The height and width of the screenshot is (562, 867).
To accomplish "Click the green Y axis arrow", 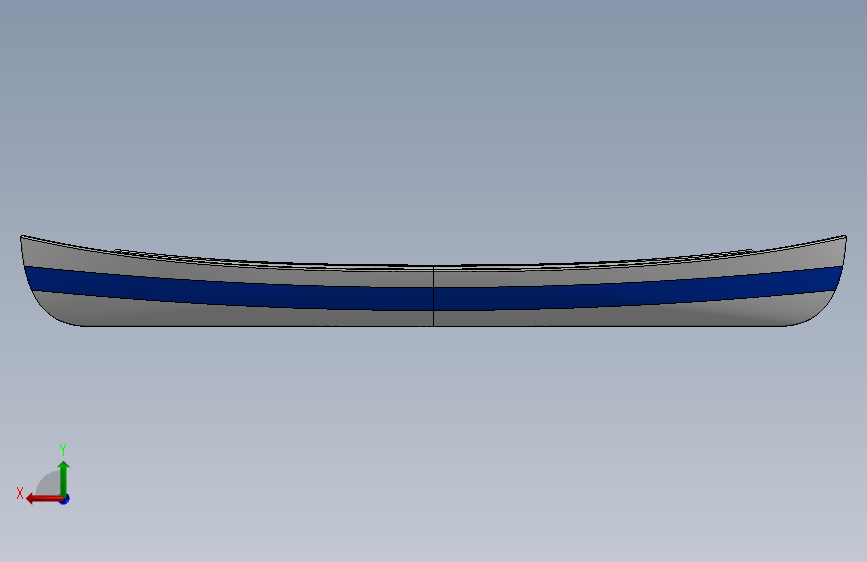I will click(x=64, y=478).
